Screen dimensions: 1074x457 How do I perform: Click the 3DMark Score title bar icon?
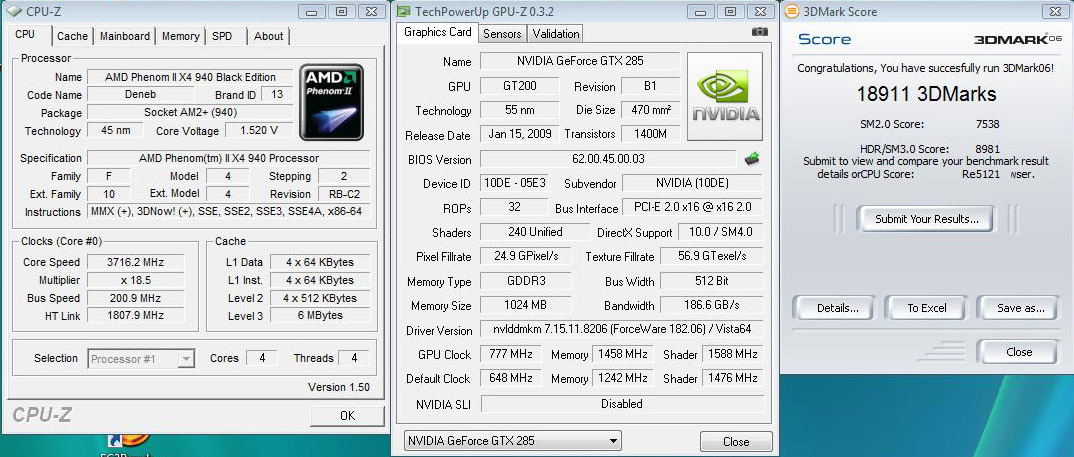coord(792,11)
